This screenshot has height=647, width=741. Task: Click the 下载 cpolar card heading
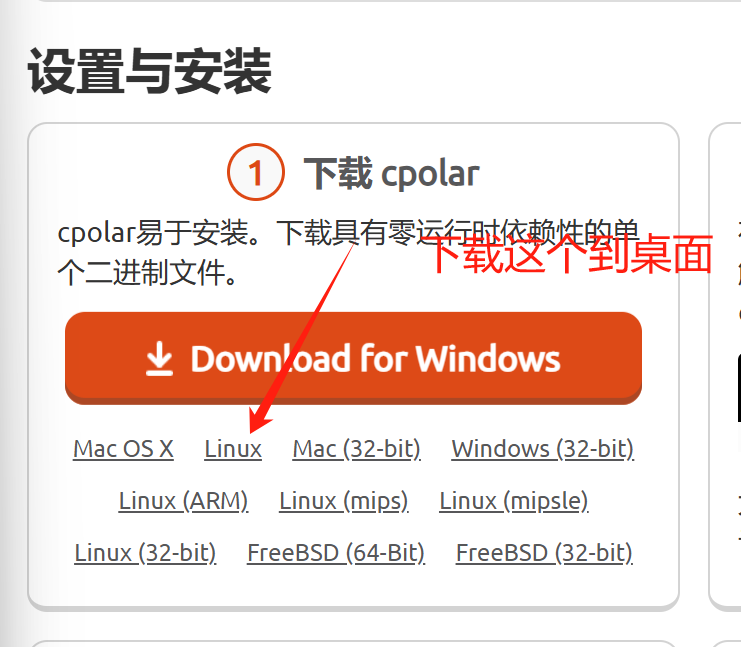[391, 173]
